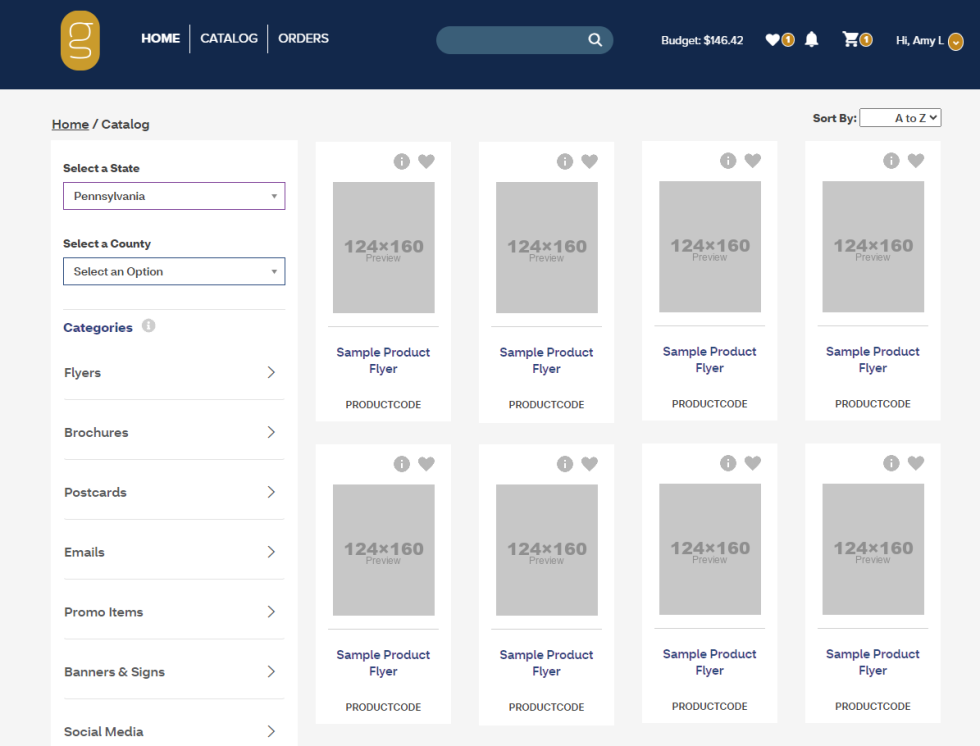Click info icon on last bottom-row product
The height and width of the screenshot is (746, 980).
coord(891,463)
